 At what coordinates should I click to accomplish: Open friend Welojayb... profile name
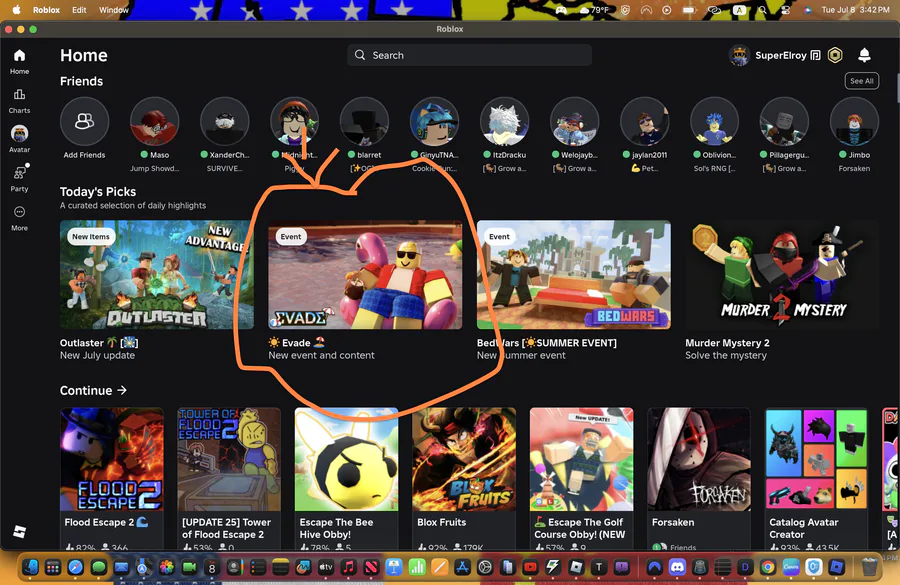point(579,154)
